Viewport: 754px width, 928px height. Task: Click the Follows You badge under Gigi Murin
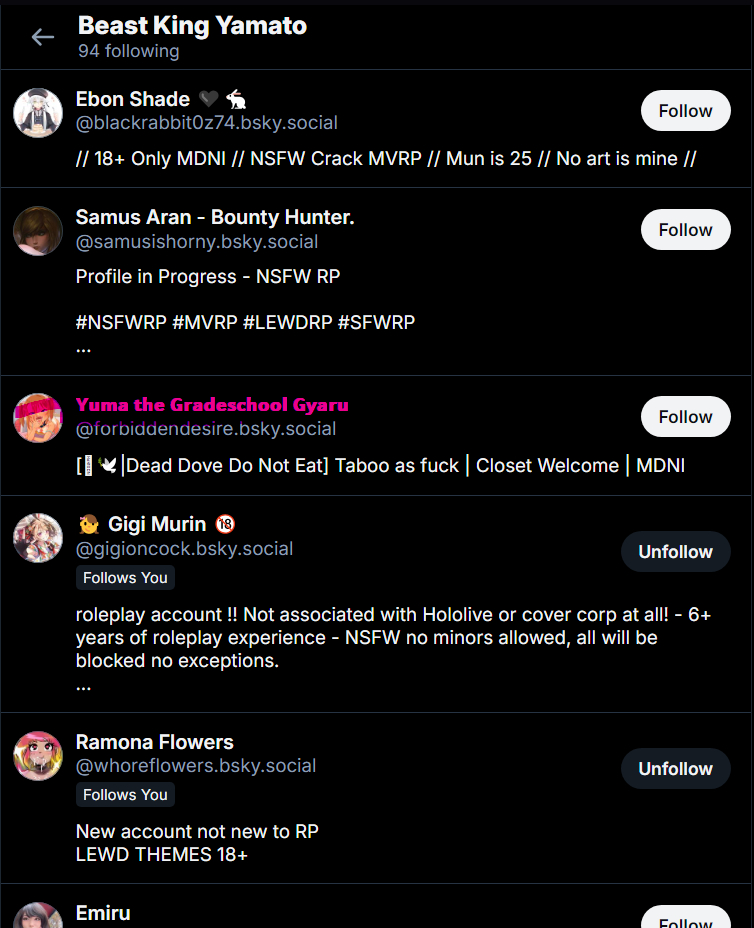125,578
